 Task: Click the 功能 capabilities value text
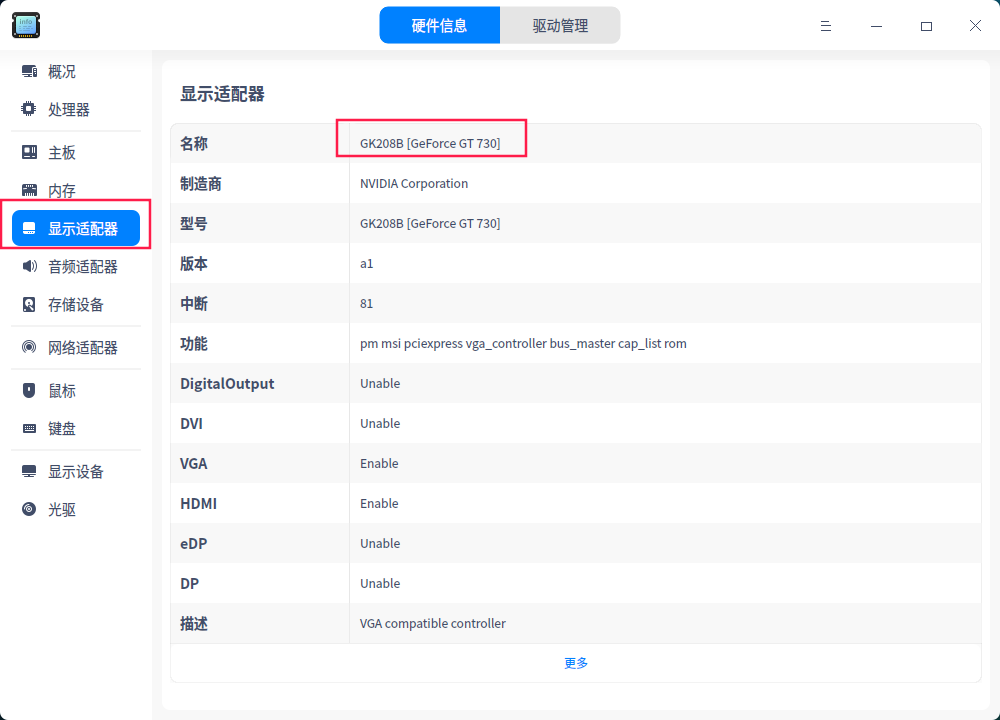523,344
